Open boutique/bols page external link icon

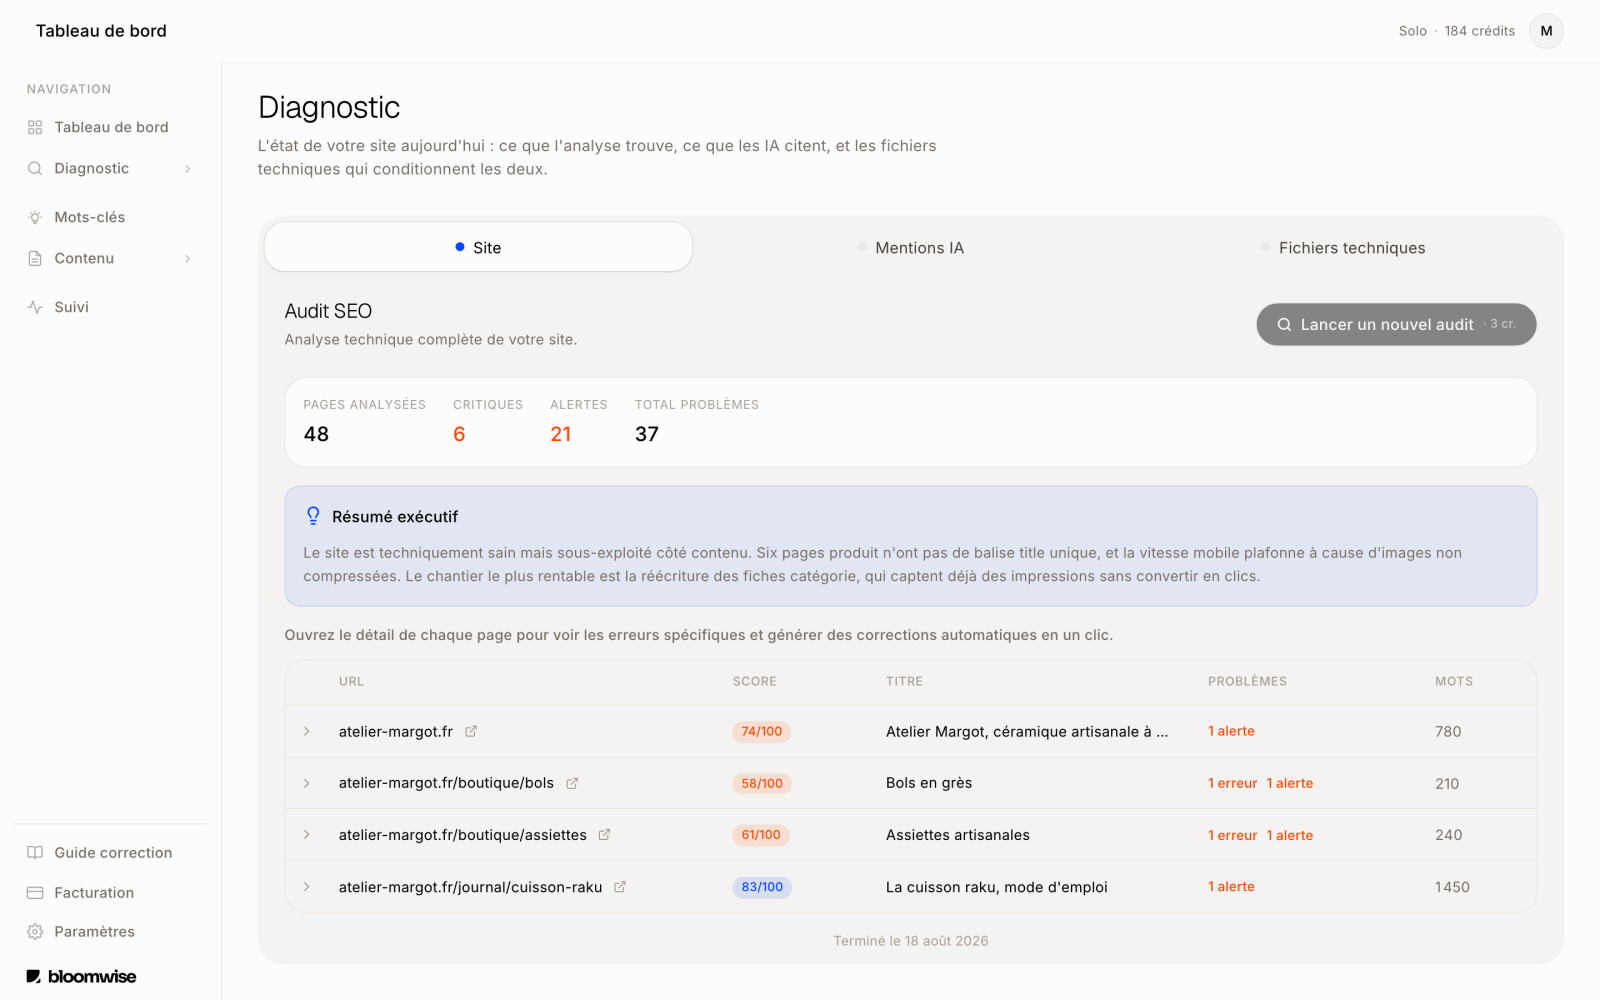pos(572,784)
